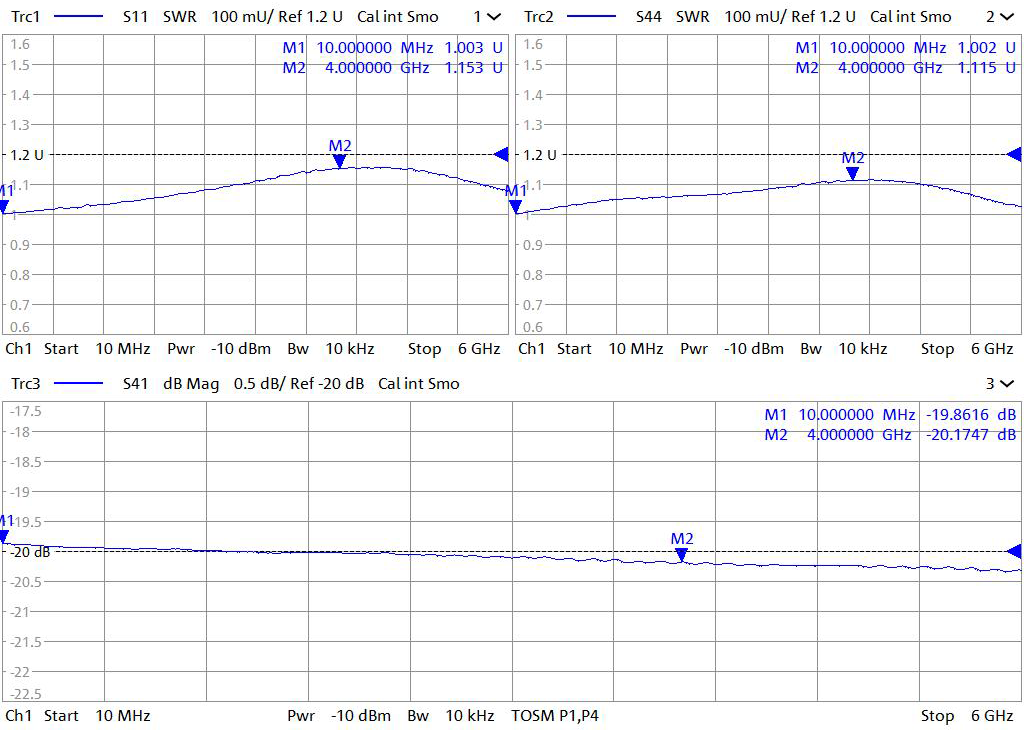Open the diagram 1 dropdown chevron

click(x=494, y=17)
